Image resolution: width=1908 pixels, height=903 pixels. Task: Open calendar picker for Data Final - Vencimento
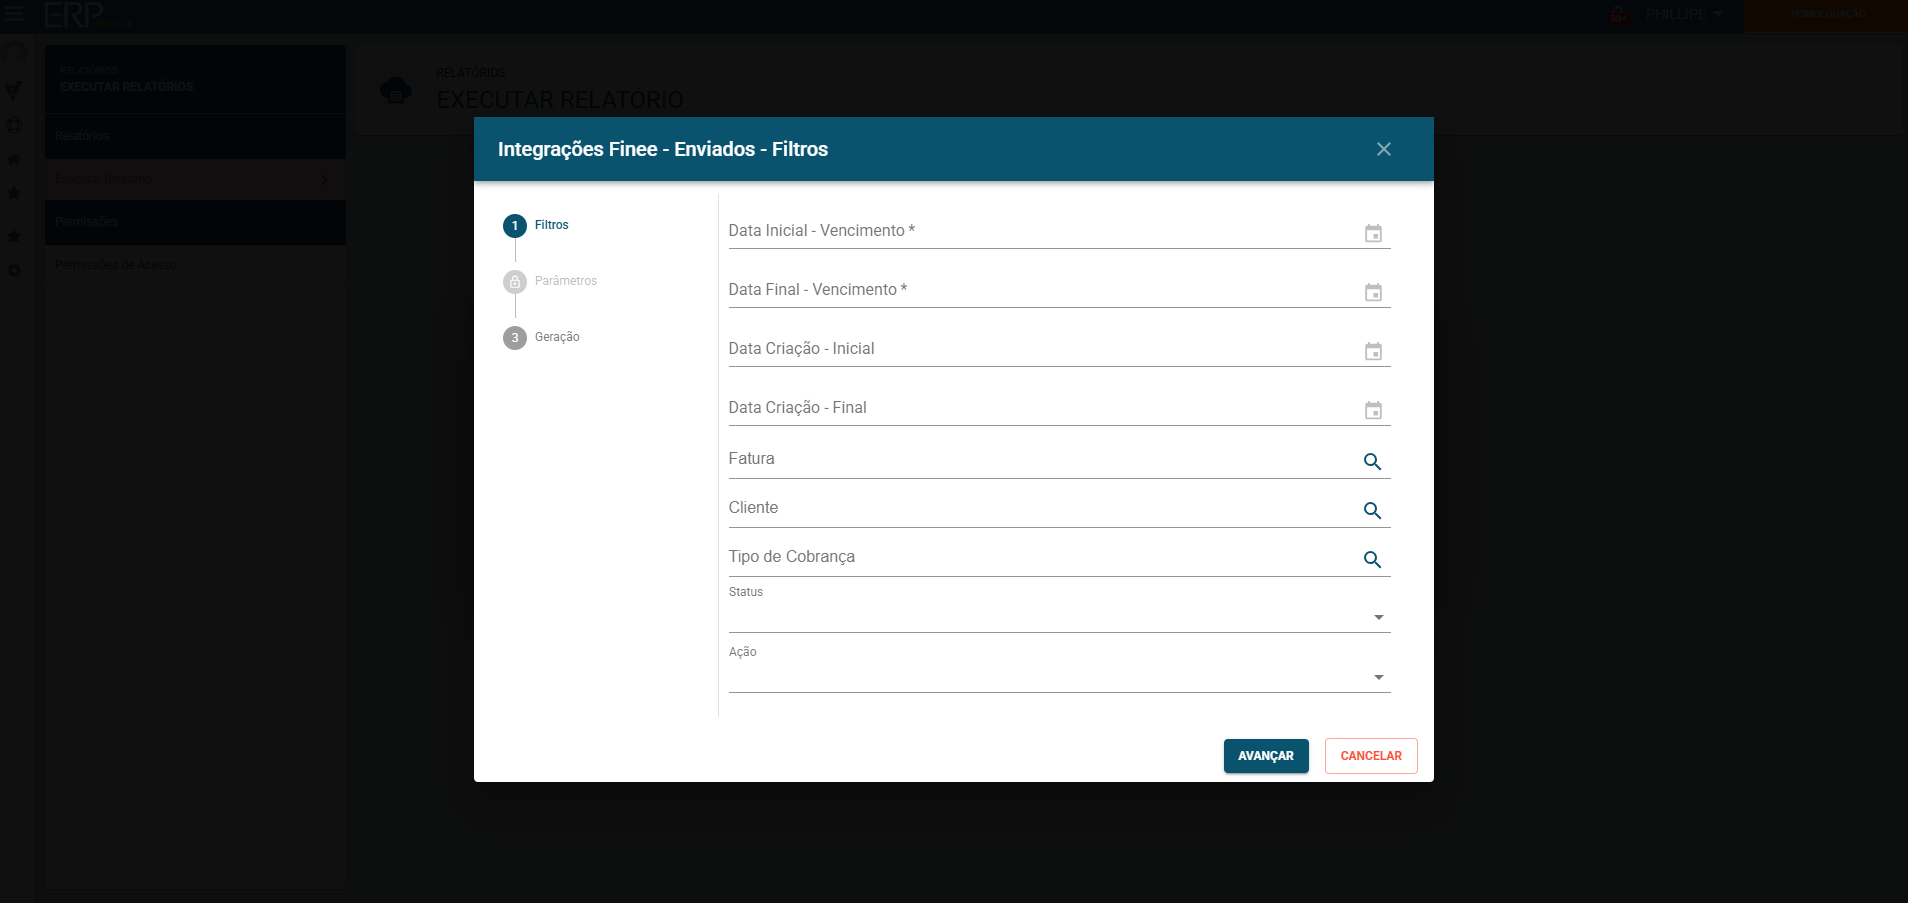click(x=1373, y=292)
